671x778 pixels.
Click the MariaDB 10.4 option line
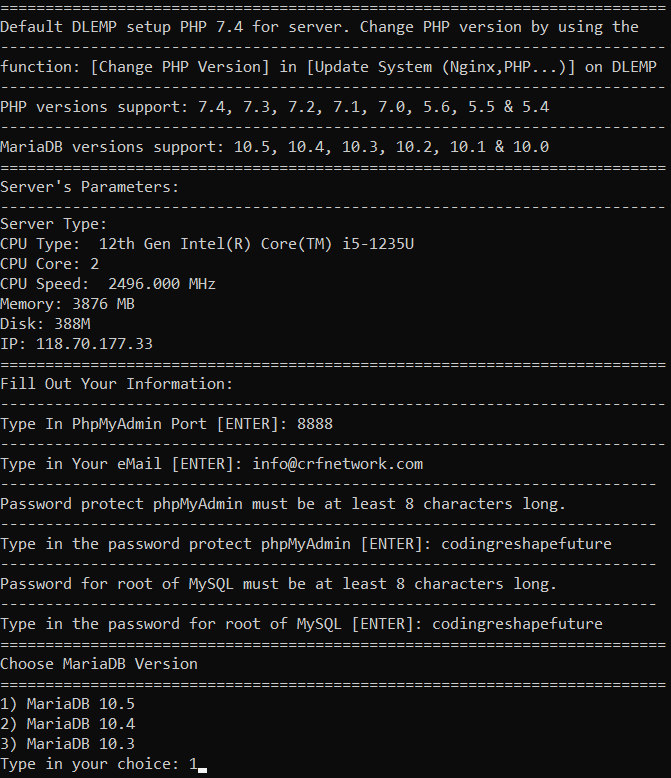point(67,724)
